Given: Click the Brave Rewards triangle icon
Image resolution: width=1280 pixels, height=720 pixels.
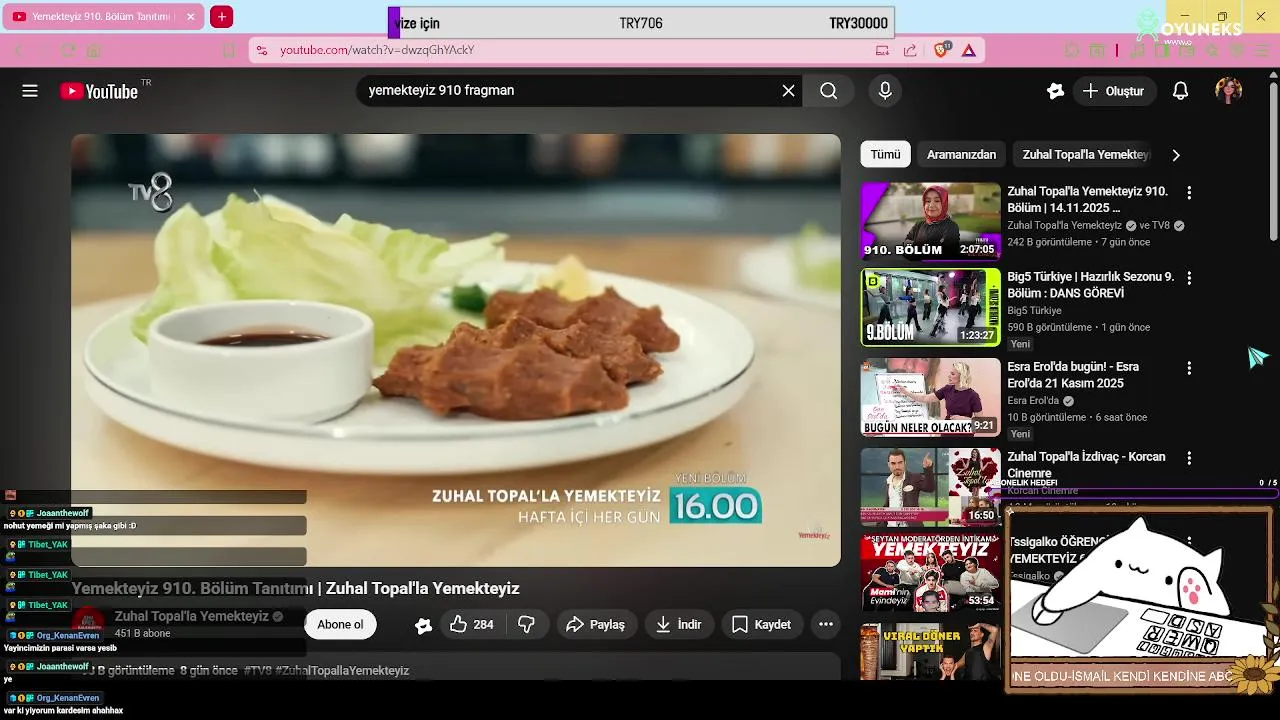Looking at the screenshot, I should click(969, 50).
